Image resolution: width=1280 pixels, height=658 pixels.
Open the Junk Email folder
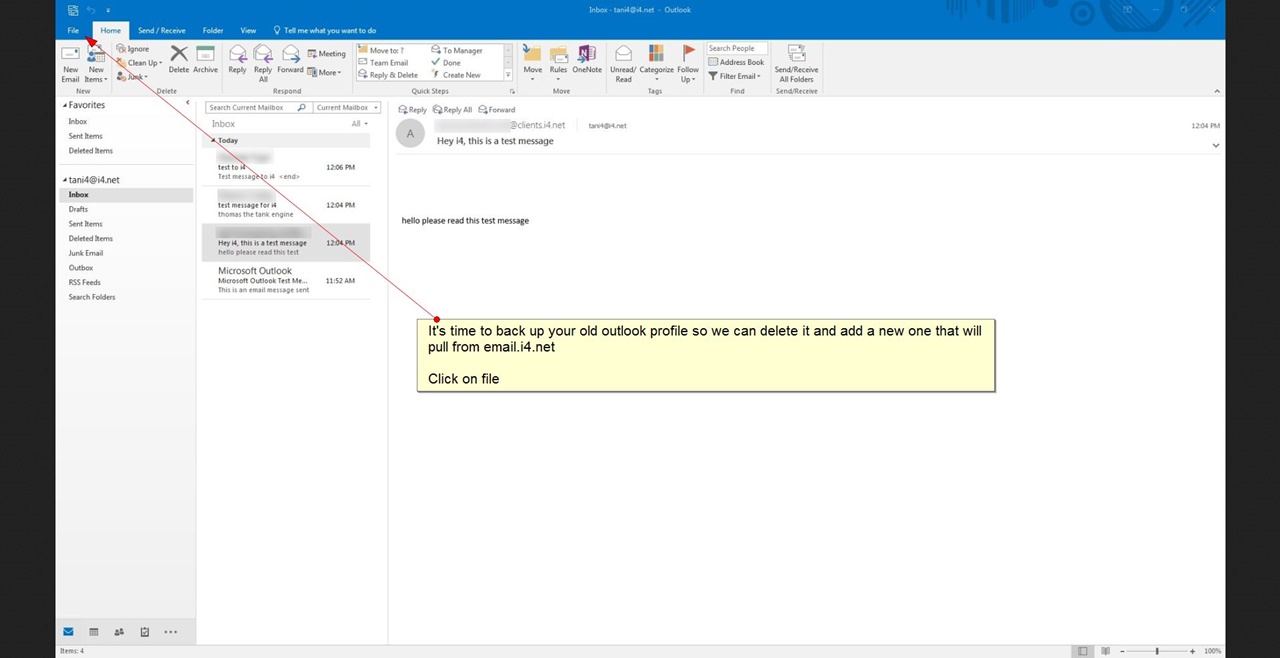pyautogui.click(x=86, y=253)
